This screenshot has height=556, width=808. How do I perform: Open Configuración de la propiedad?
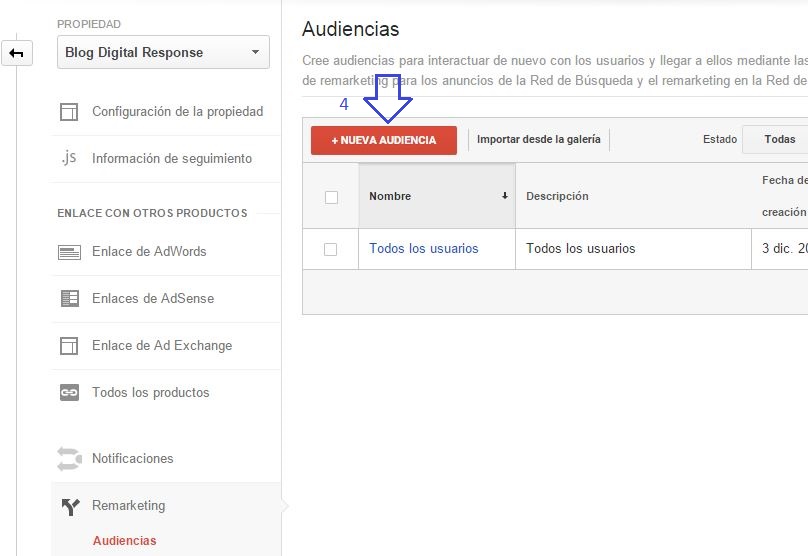pyautogui.click(x=177, y=112)
